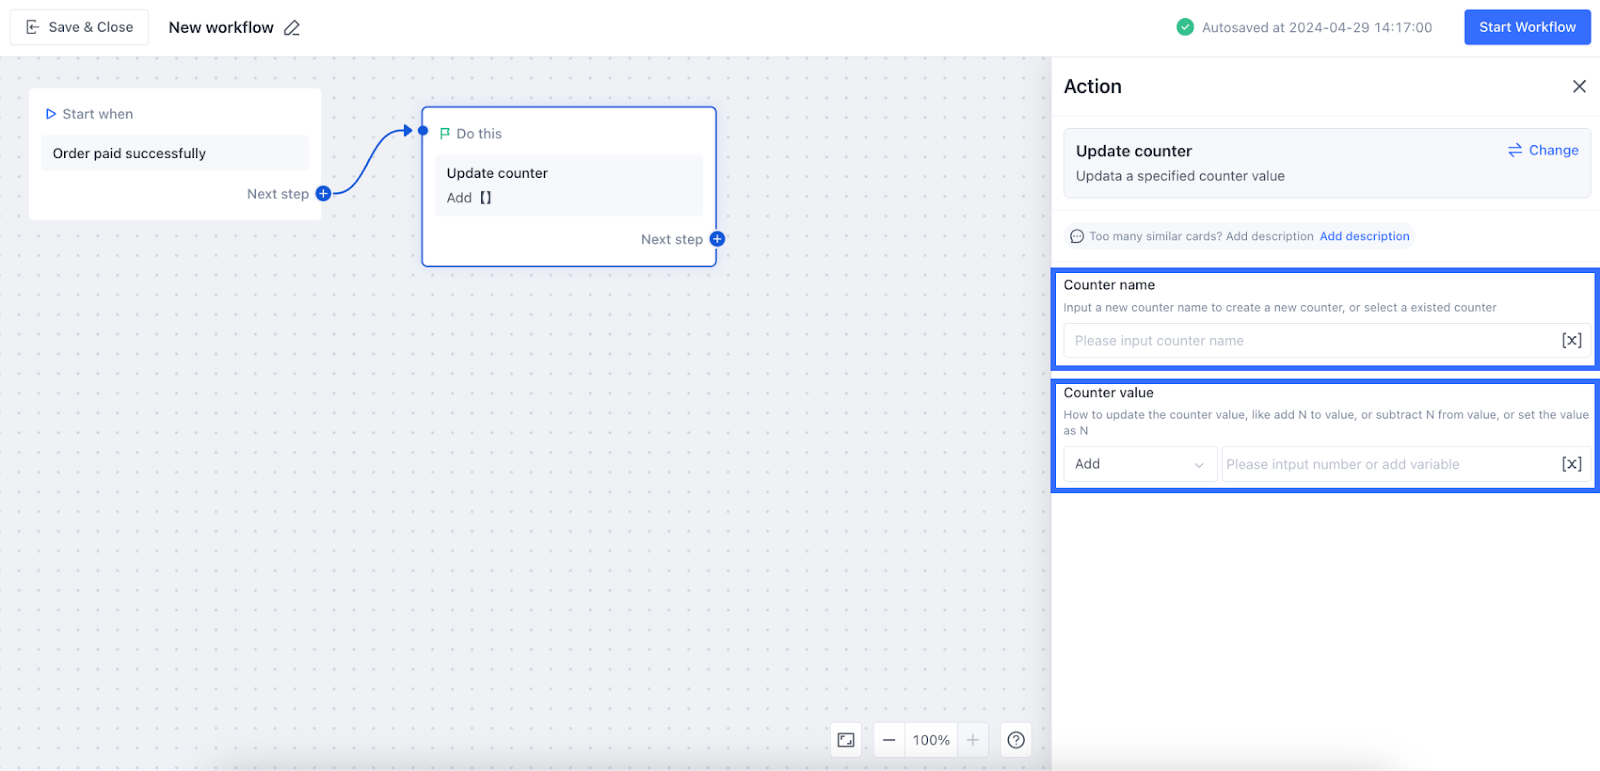This screenshot has height=771, width=1600.
Task: Select the Order paid successfully trigger
Action: click(x=175, y=154)
